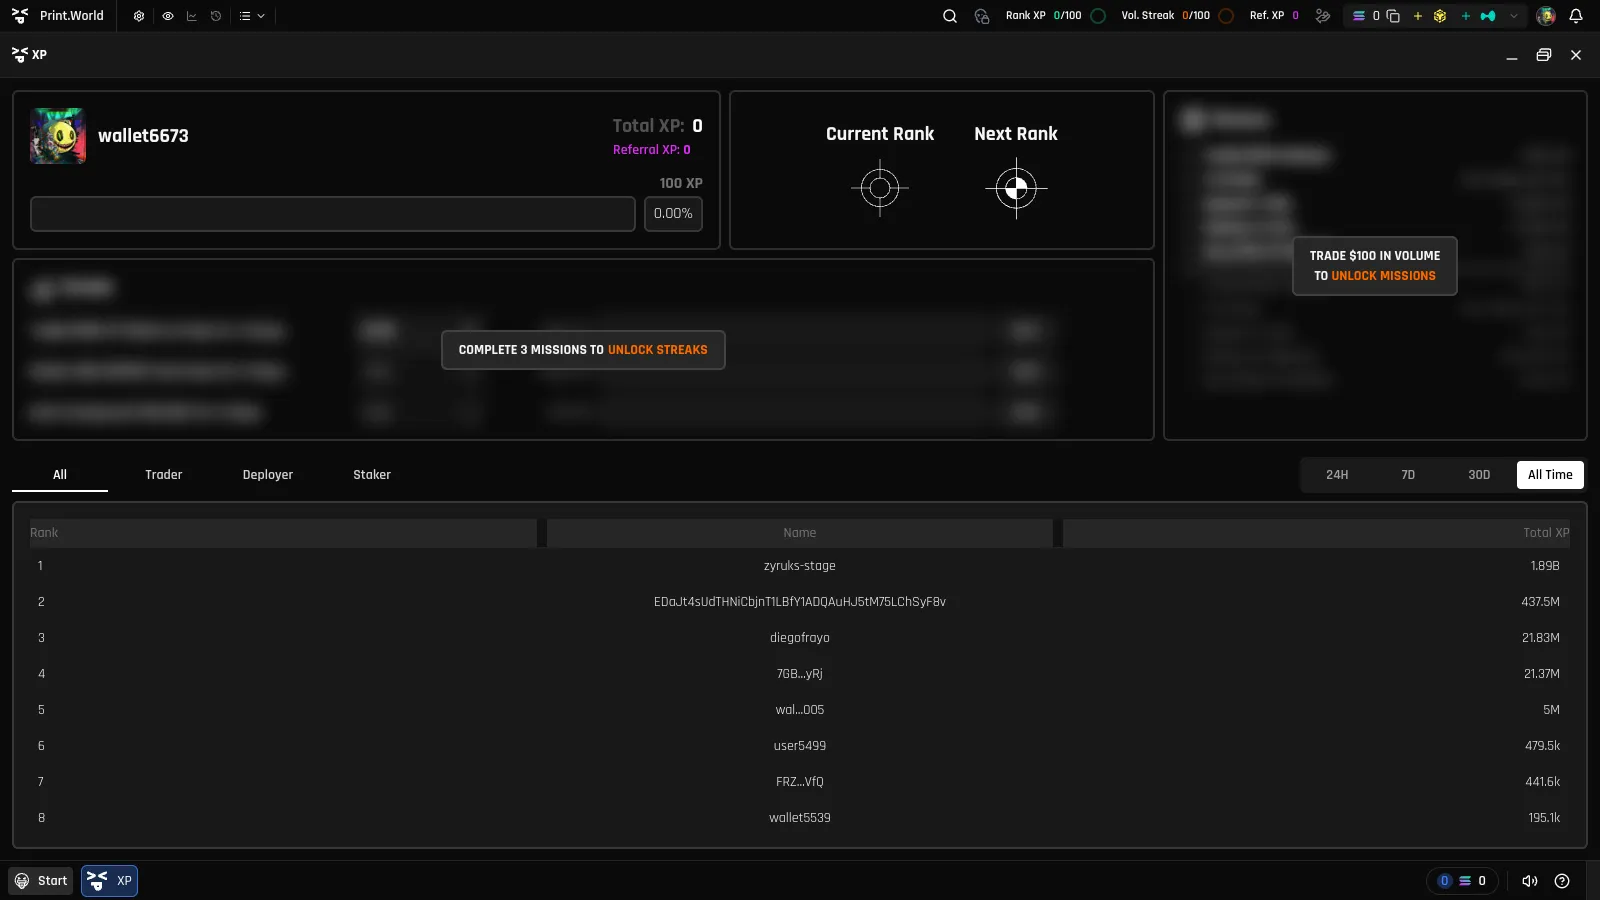Screen dimensions: 1600x900
Task: Open the Start menu at bottom left
Action: pos(41,881)
